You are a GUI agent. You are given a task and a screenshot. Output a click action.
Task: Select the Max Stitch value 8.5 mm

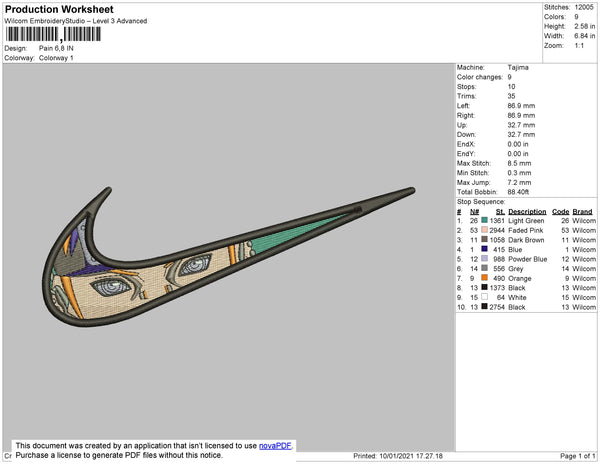click(x=519, y=163)
